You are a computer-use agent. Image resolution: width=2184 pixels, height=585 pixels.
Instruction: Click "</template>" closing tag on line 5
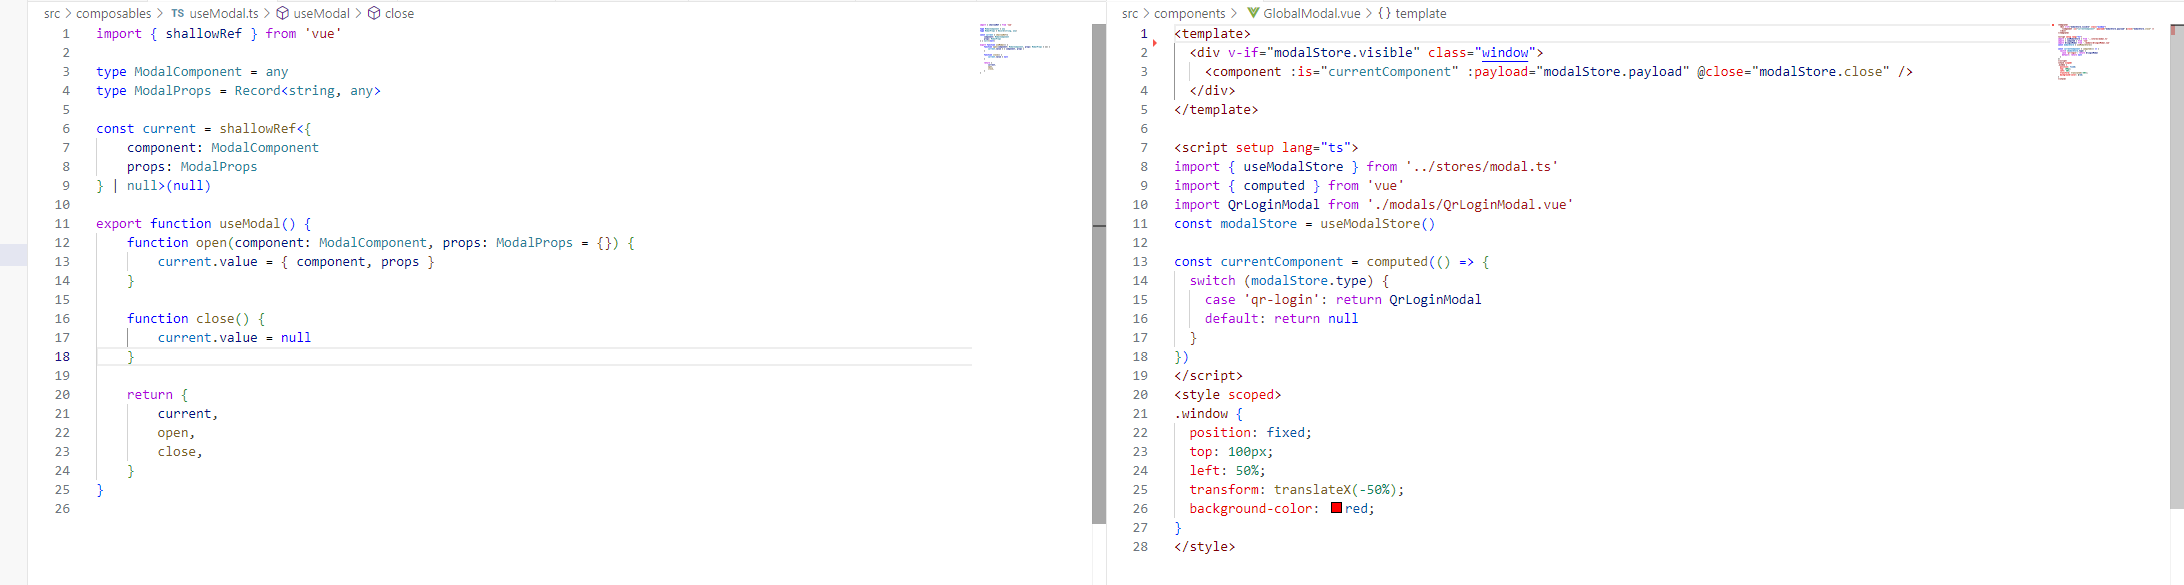(1216, 109)
